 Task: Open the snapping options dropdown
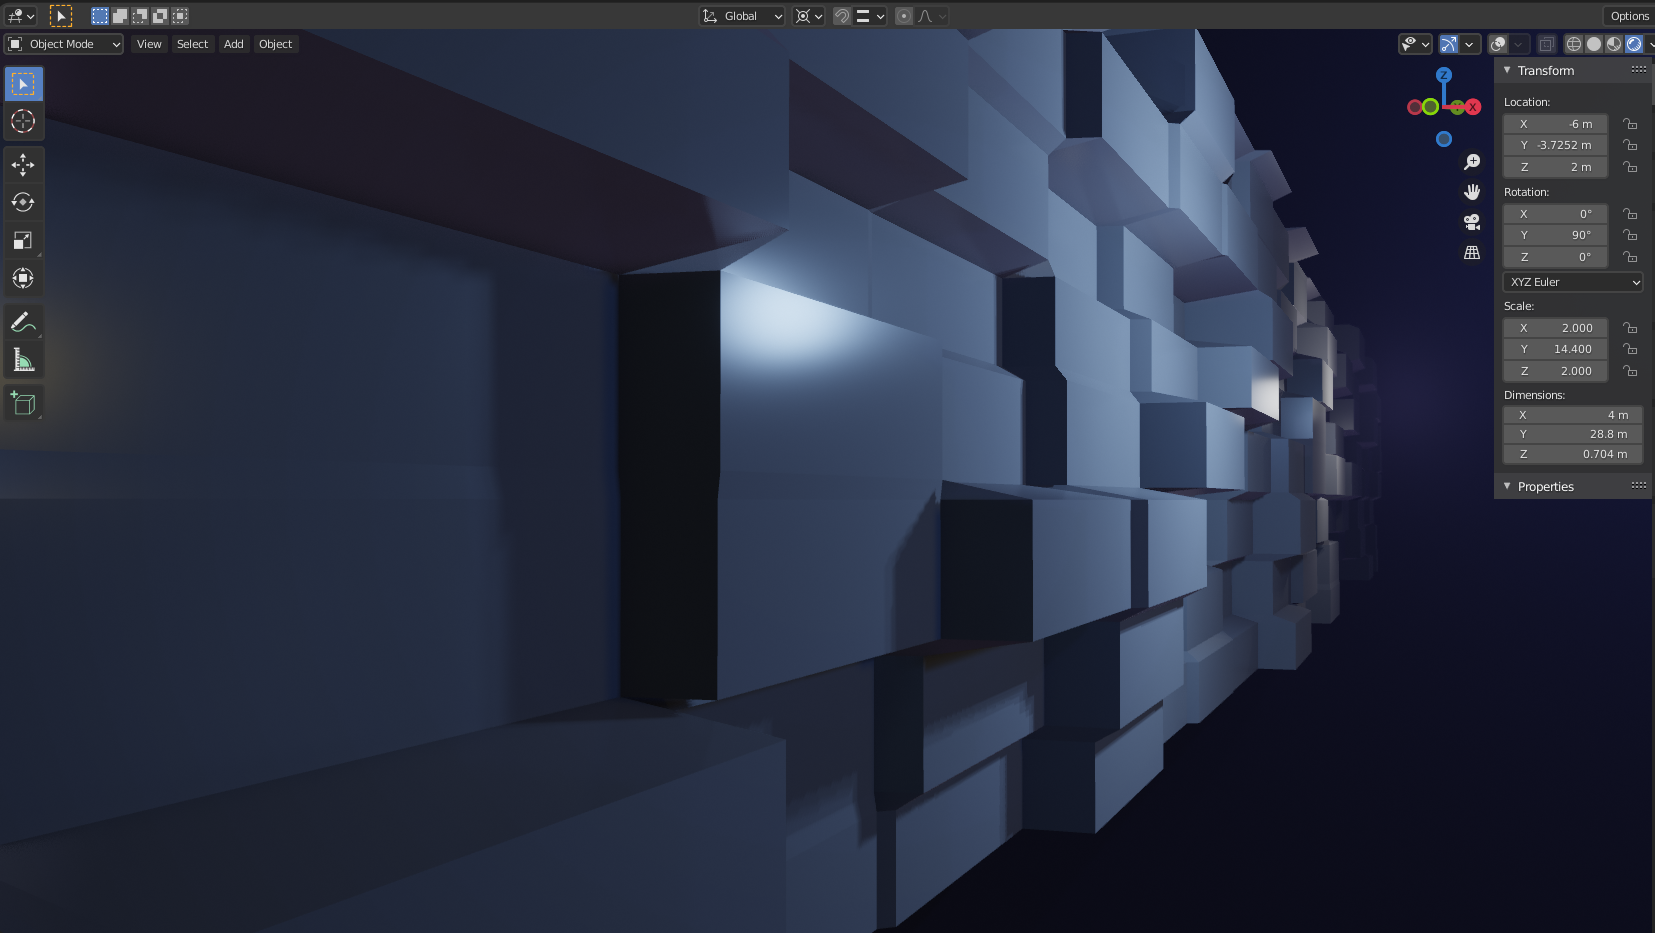point(870,16)
